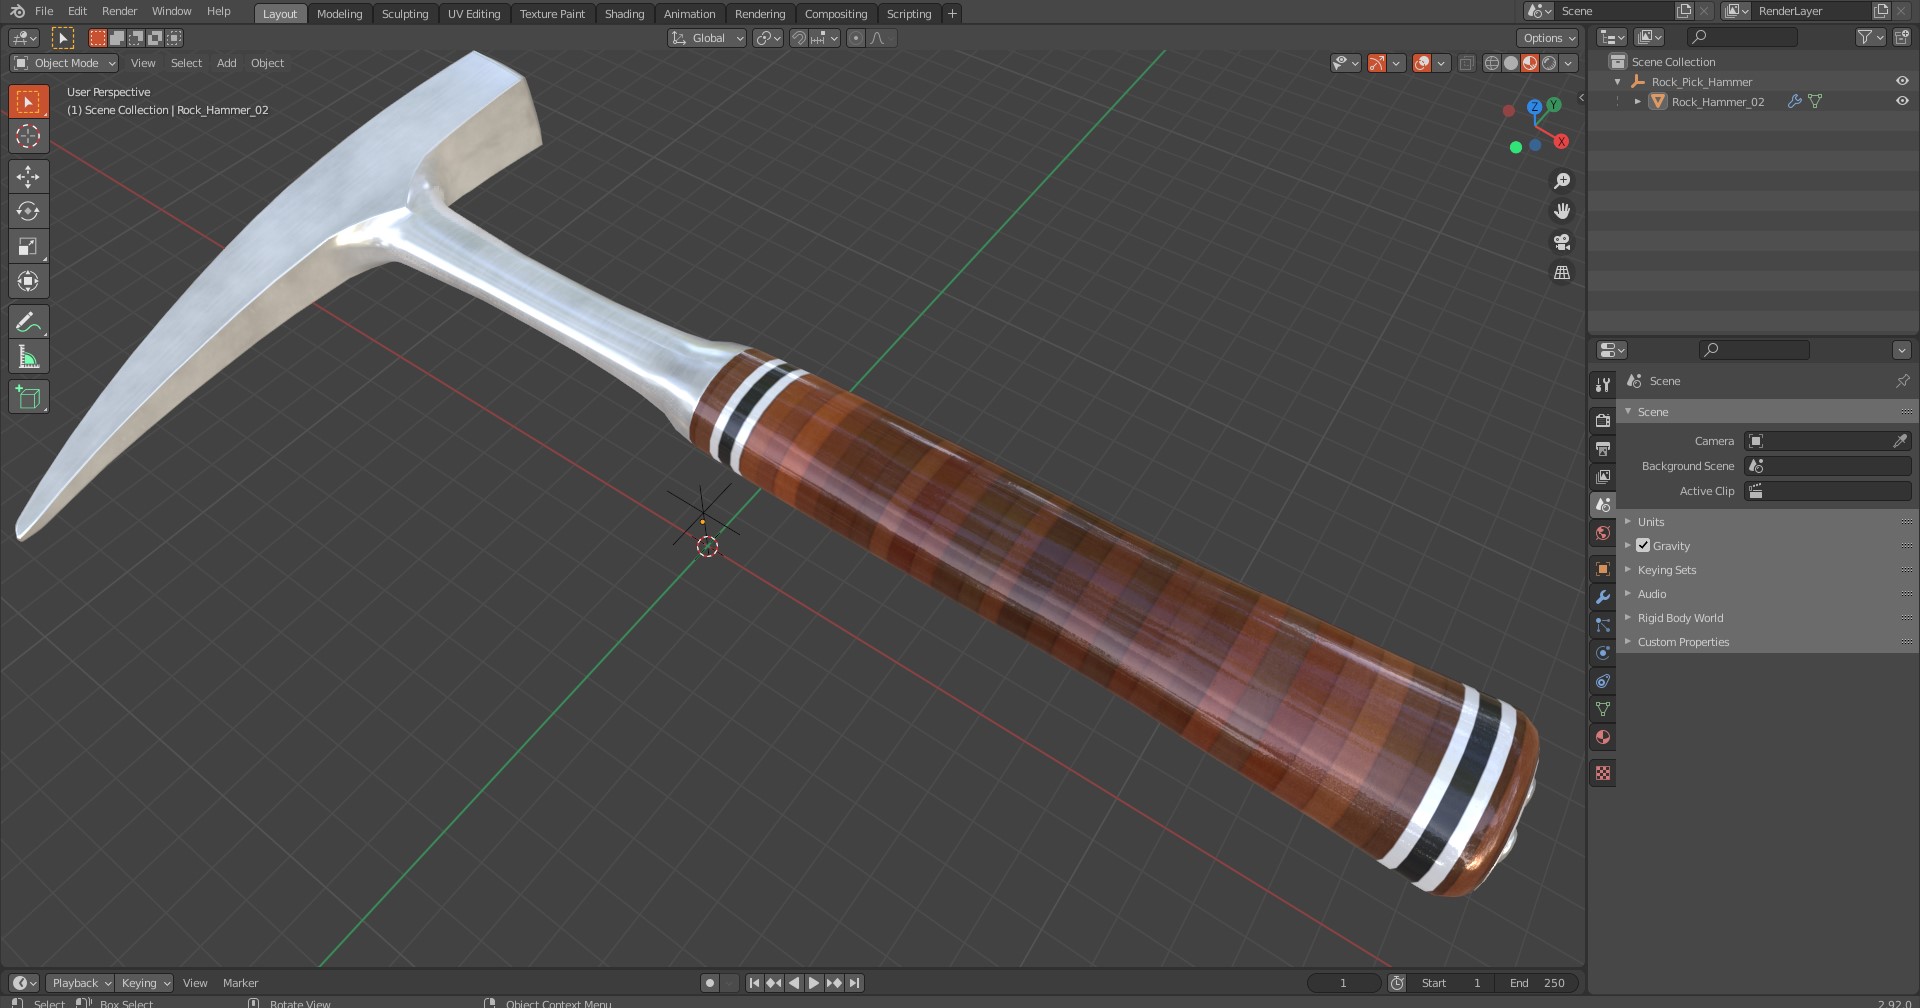Click the End frame field
Screen dimensions: 1920x1008
tap(1537, 983)
